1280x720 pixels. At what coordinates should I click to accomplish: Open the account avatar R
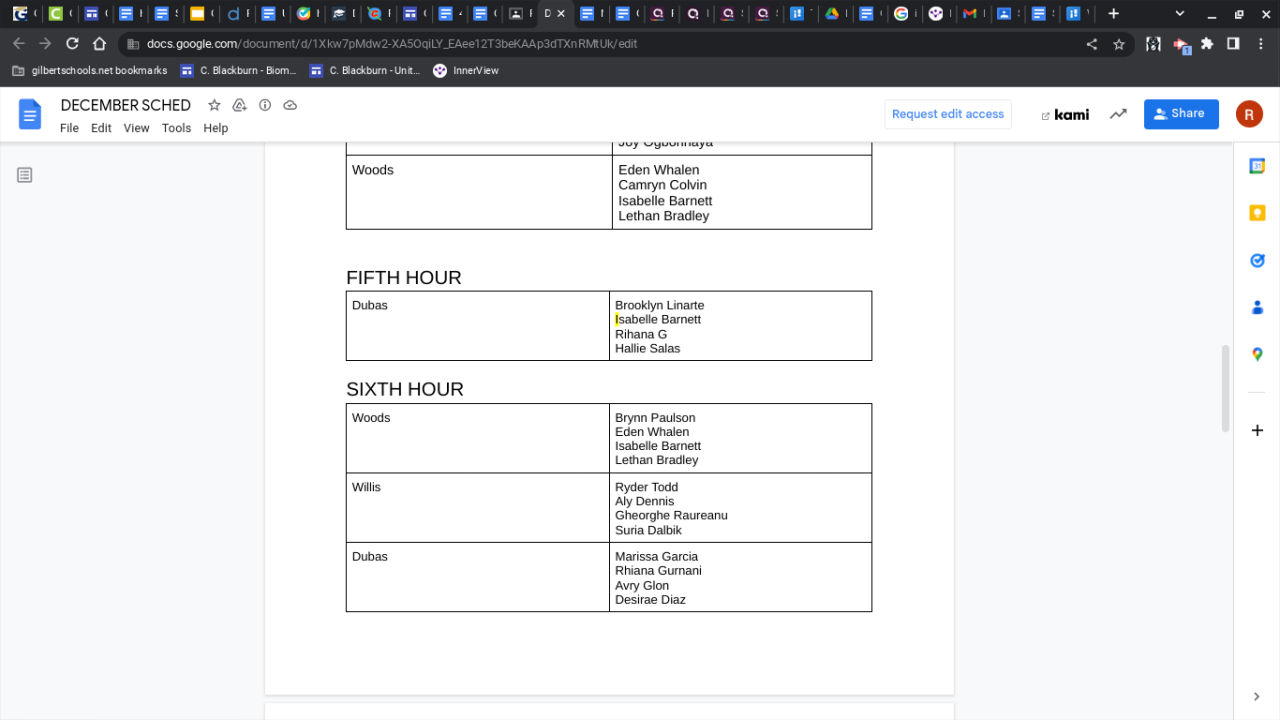1249,114
